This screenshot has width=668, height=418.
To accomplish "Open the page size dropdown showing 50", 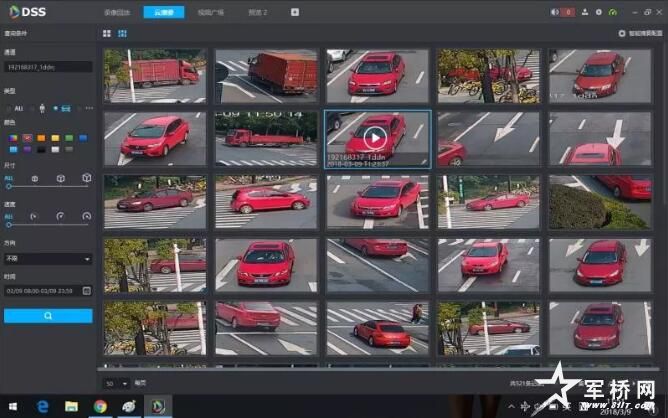I will pyautogui.click(x=116, y=383).
